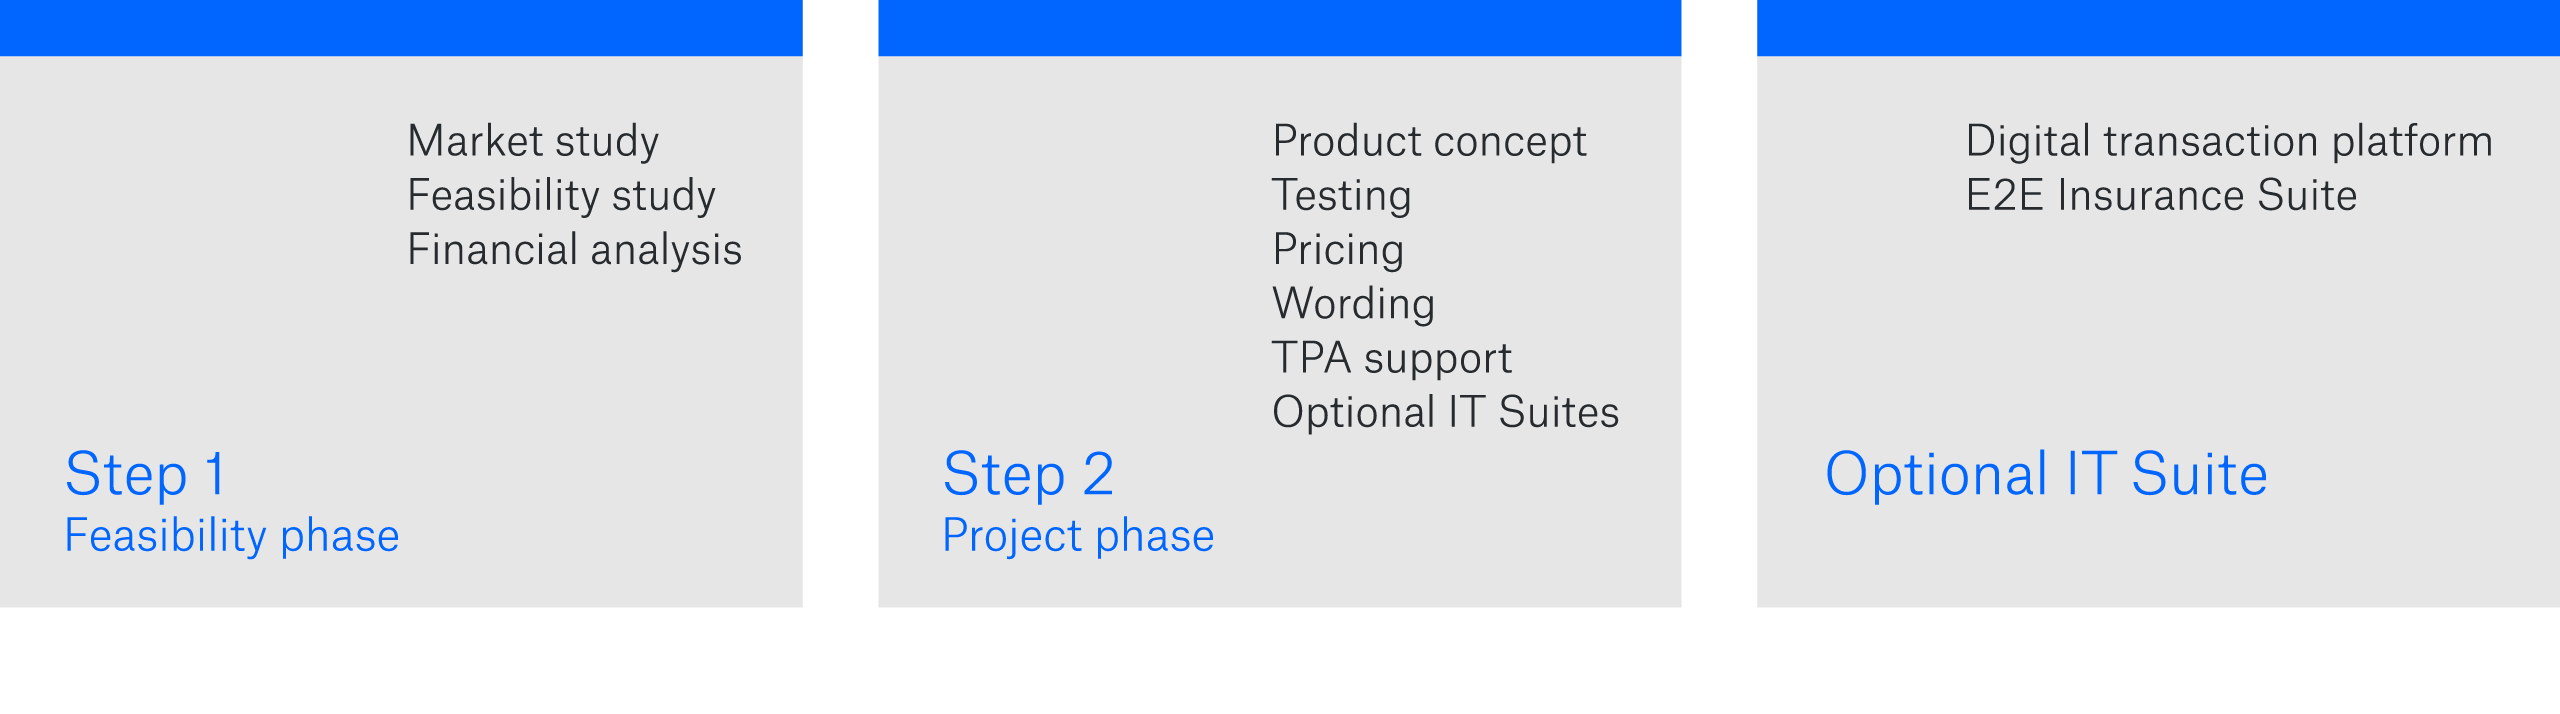Viewport: 2560px width, 714px height.
Task: Click the Wording list item
Action: pos(1353,303)
